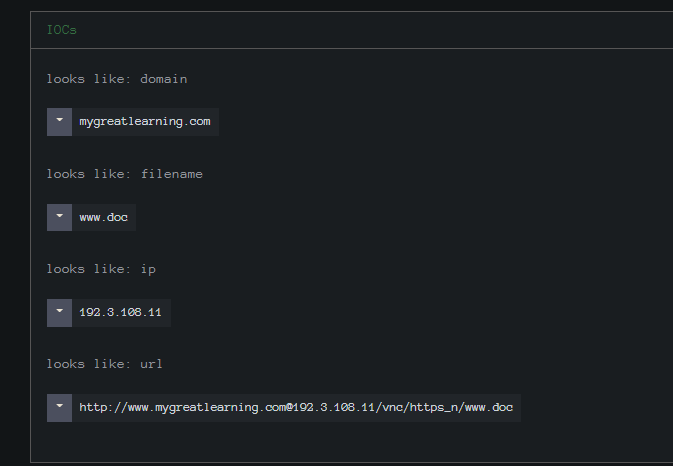Click the green IOCs panel title

tap(61, 30)
